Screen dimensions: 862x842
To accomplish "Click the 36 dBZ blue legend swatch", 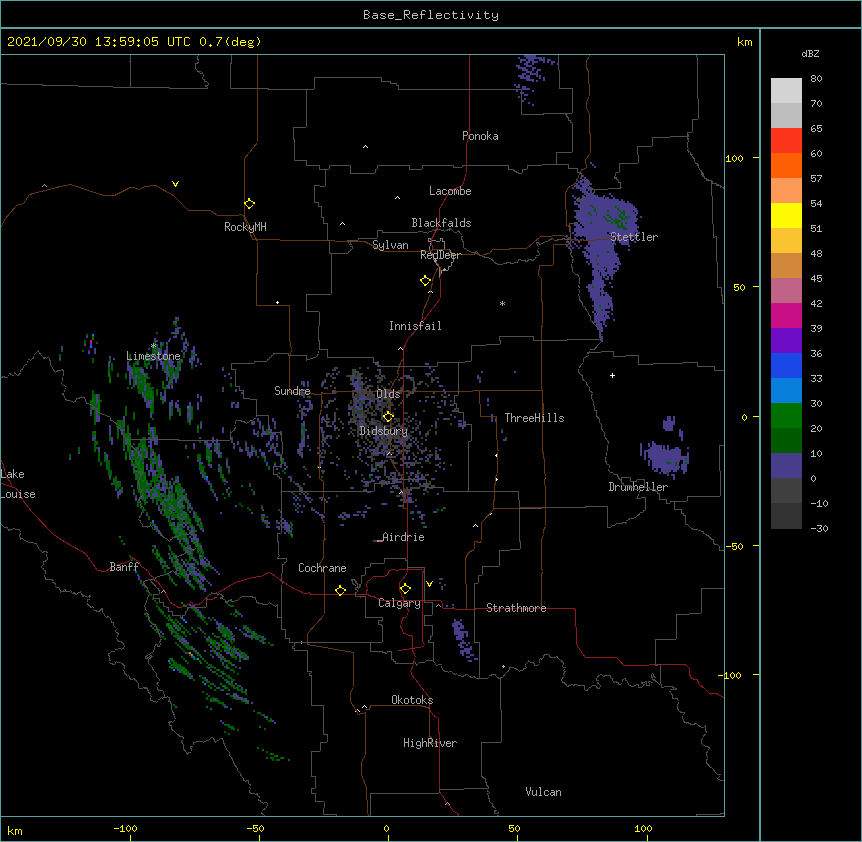I will click(x=786, y=365).
